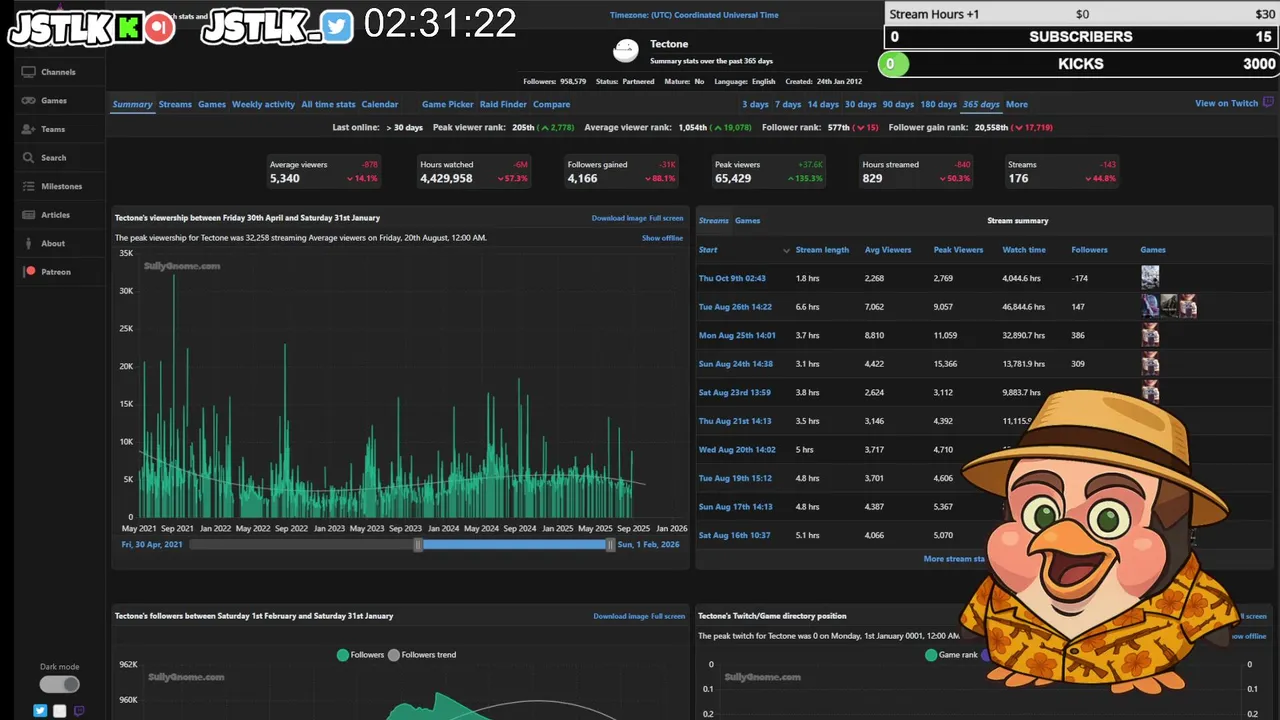Toggle the Game rank legend series
Screen dimensions: 1280x720
pos(951,655)
